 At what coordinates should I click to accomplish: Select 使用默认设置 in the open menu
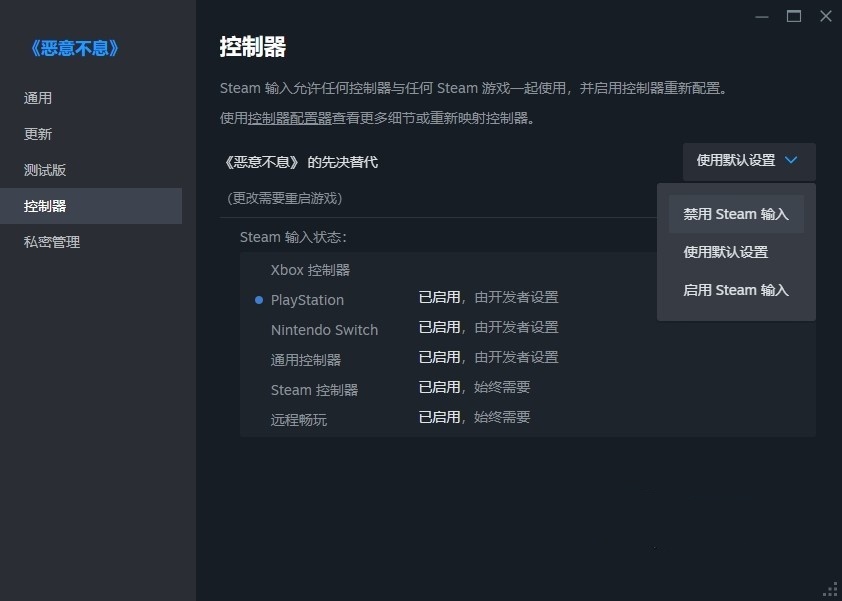724,251
